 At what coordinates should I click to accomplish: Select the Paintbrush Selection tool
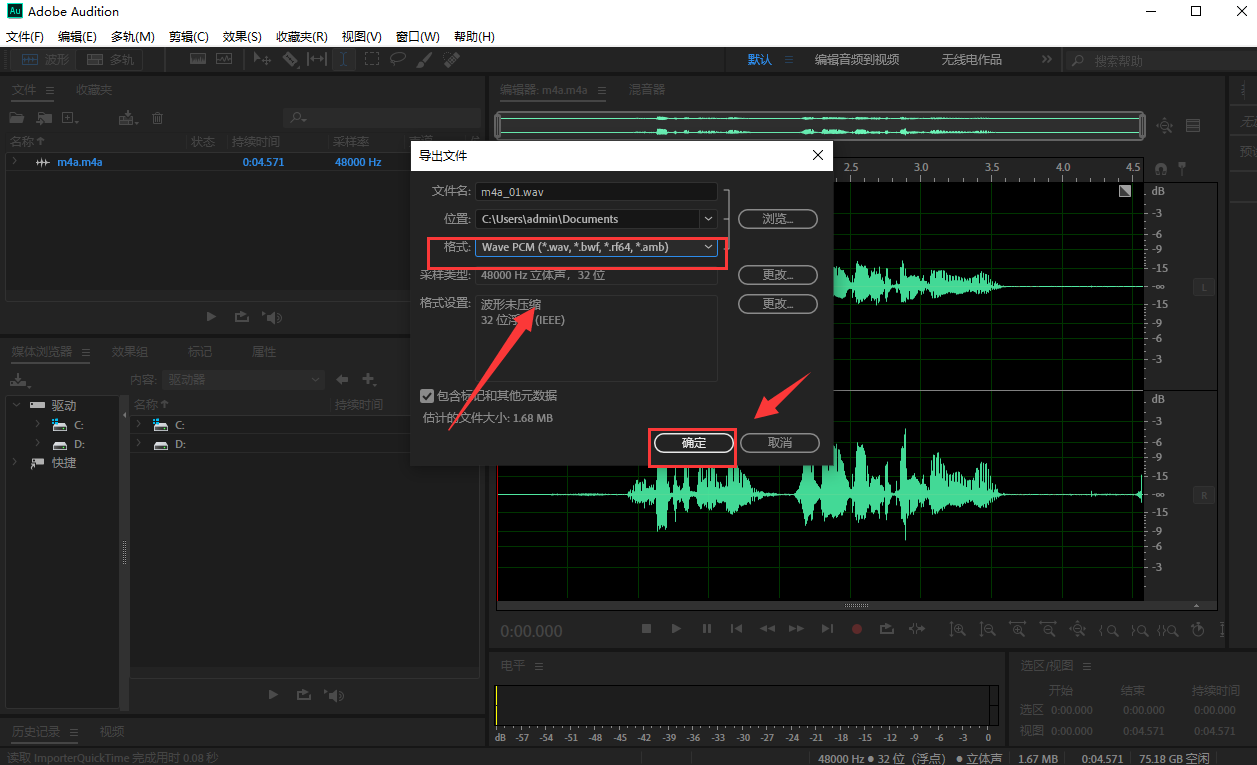point(424,60)
